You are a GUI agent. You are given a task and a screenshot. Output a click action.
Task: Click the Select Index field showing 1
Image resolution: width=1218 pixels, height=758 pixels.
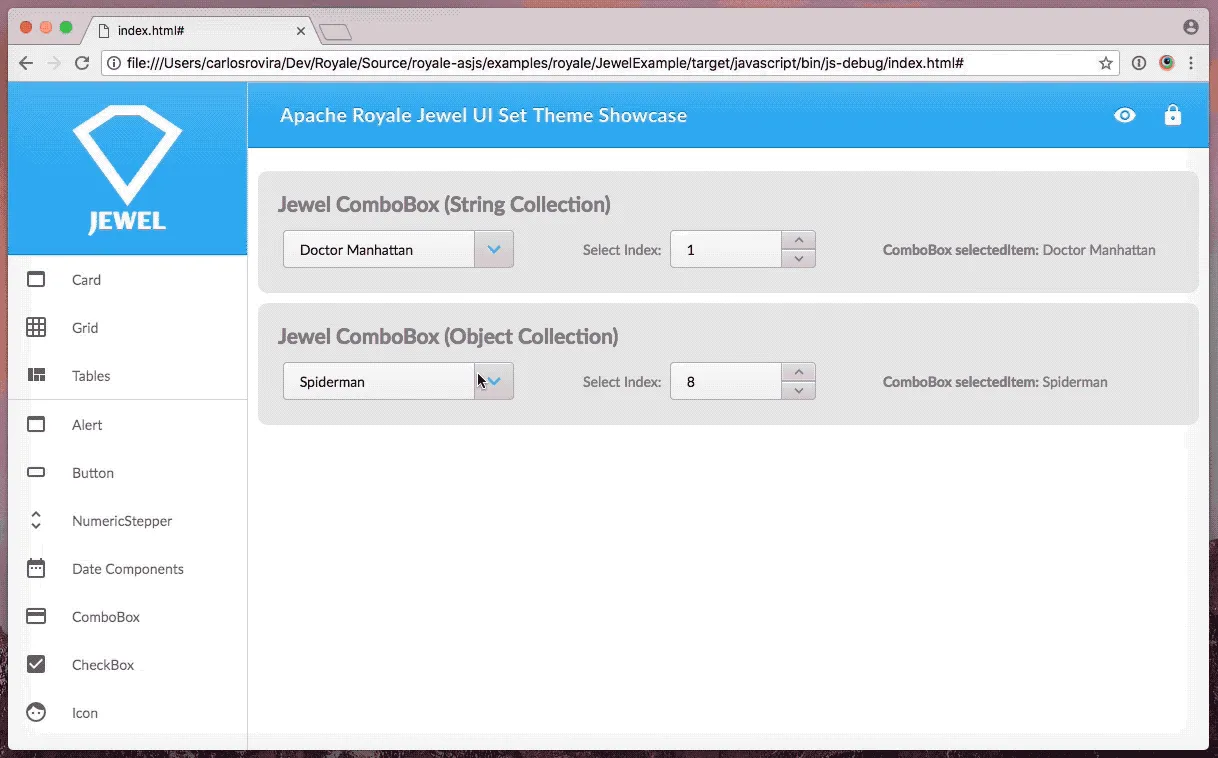725,249
